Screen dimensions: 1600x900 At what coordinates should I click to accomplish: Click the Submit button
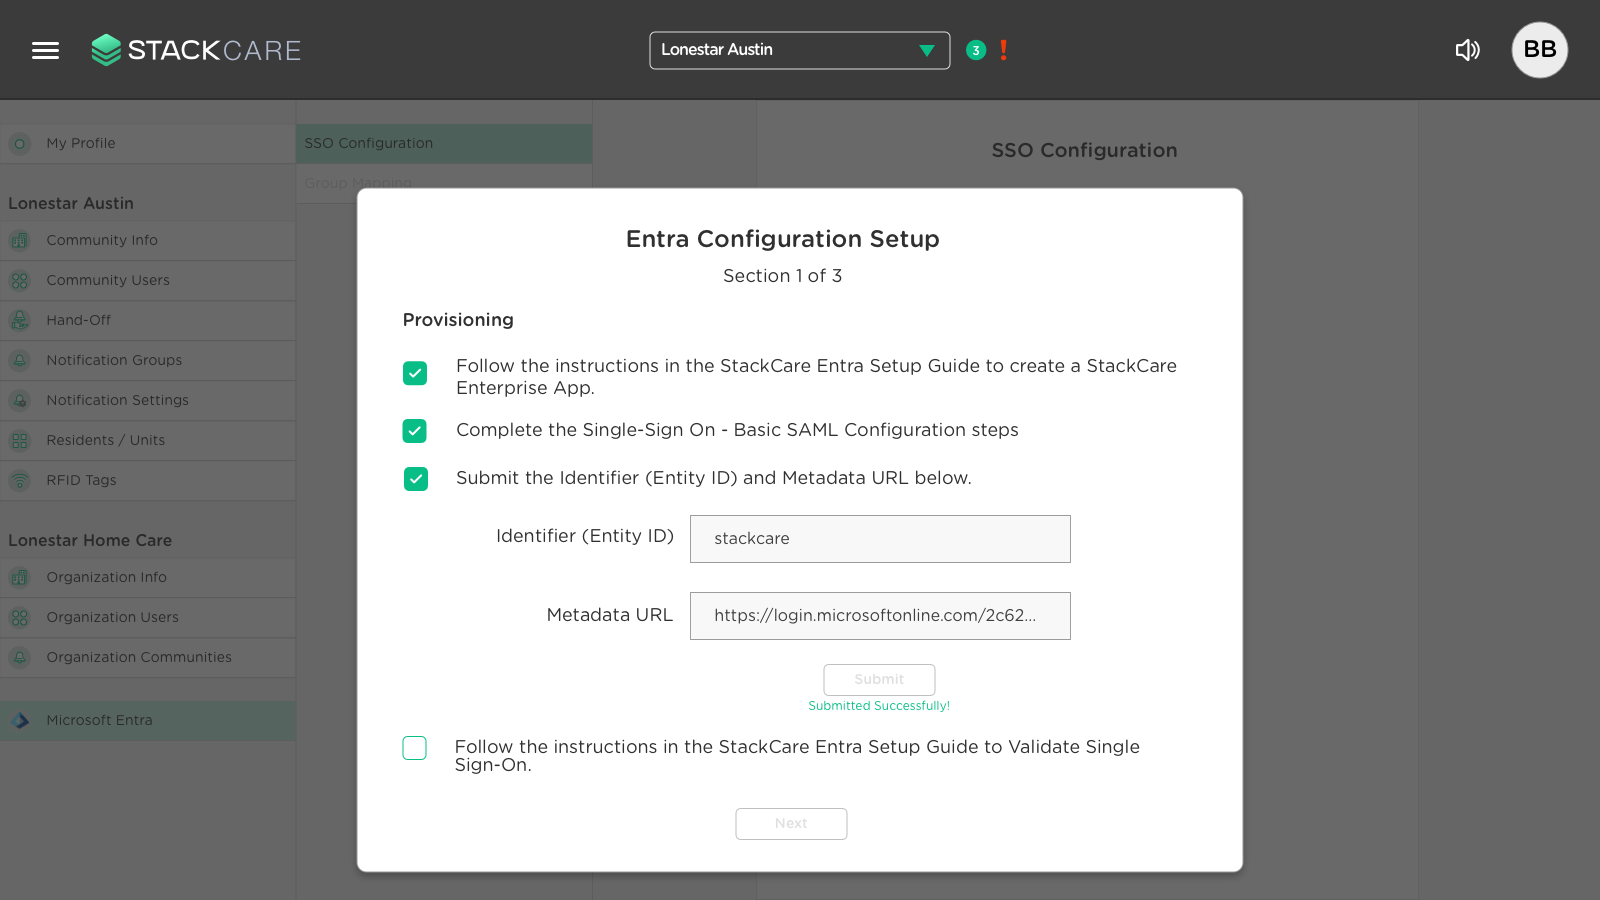pos(879,680)
